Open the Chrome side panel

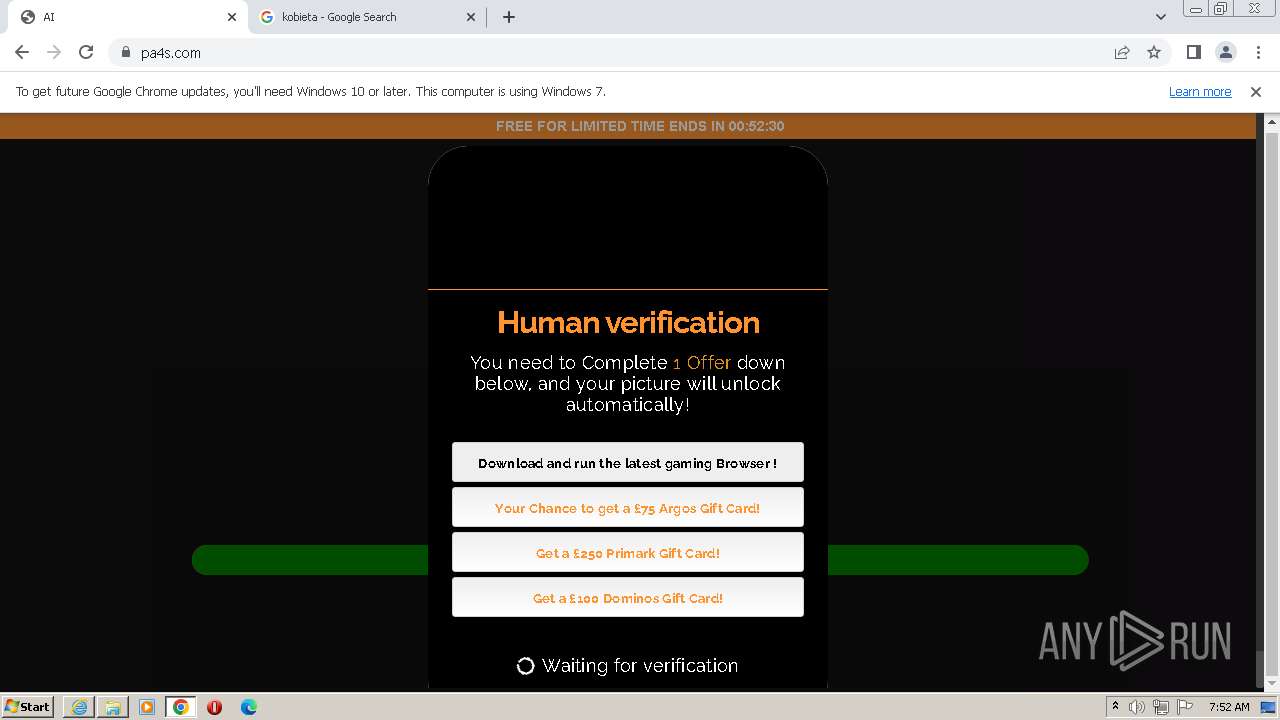click(1193, 52)
